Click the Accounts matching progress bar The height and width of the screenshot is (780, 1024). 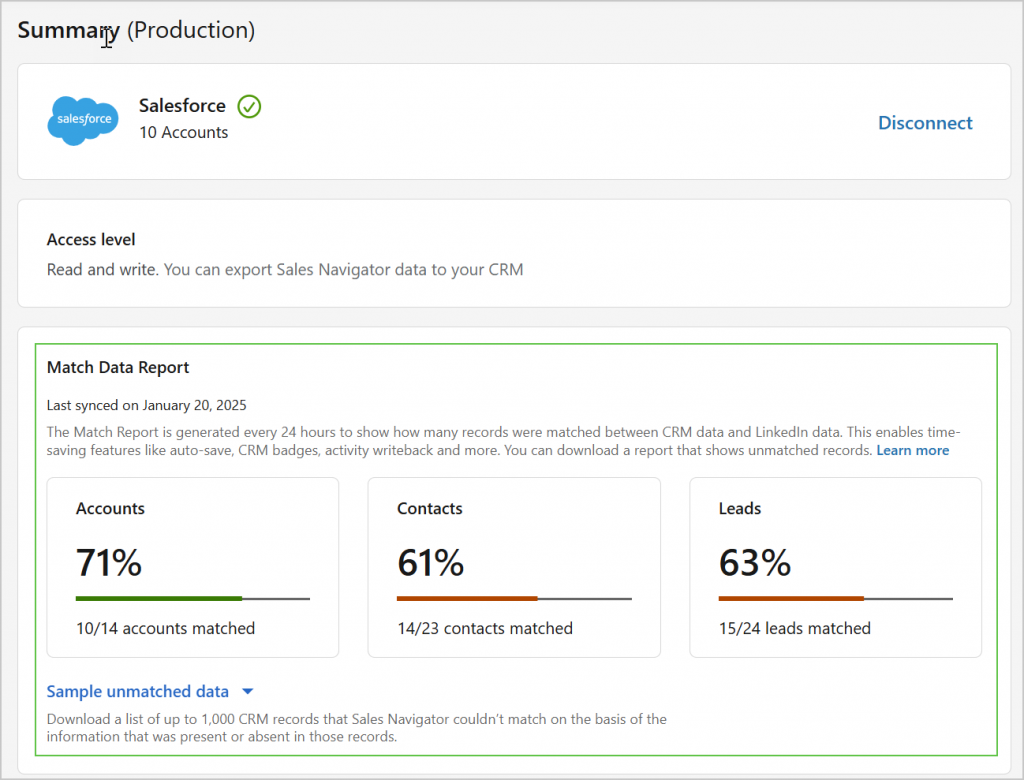point(192,598)
